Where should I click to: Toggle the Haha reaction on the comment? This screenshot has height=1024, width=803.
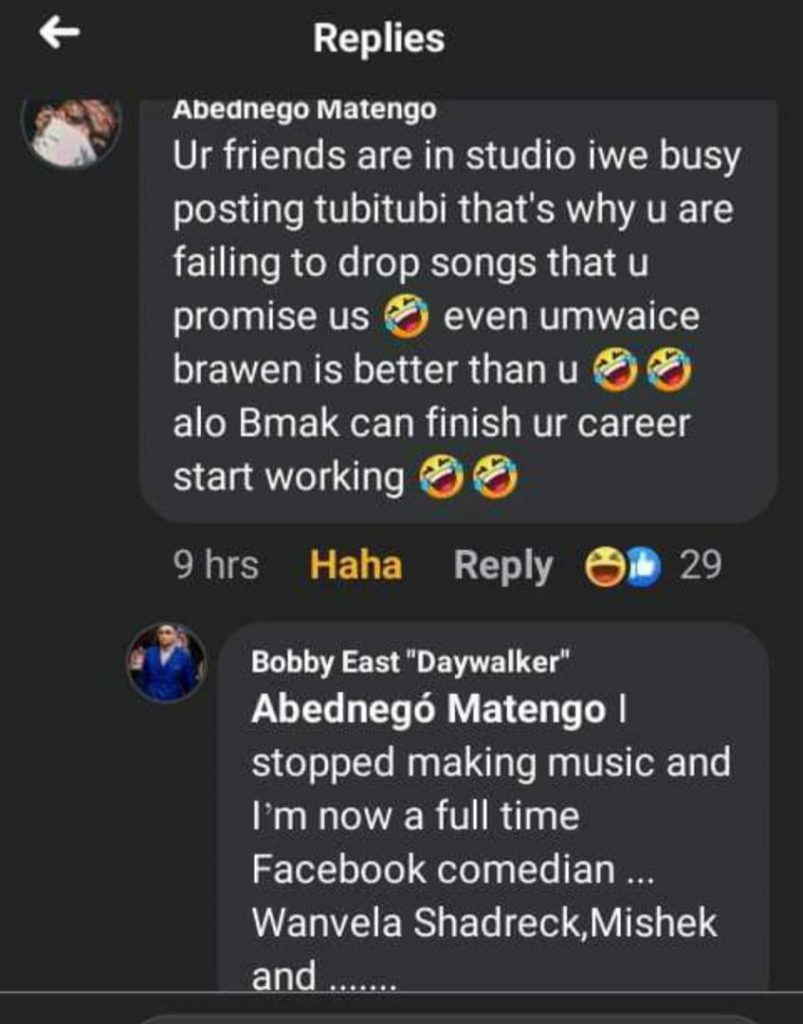[x=355, y=566]
